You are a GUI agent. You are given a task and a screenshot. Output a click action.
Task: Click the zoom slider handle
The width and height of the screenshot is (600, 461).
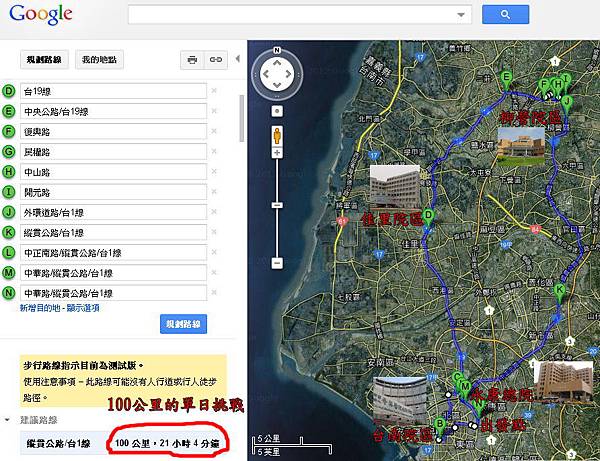coord(277,205)
